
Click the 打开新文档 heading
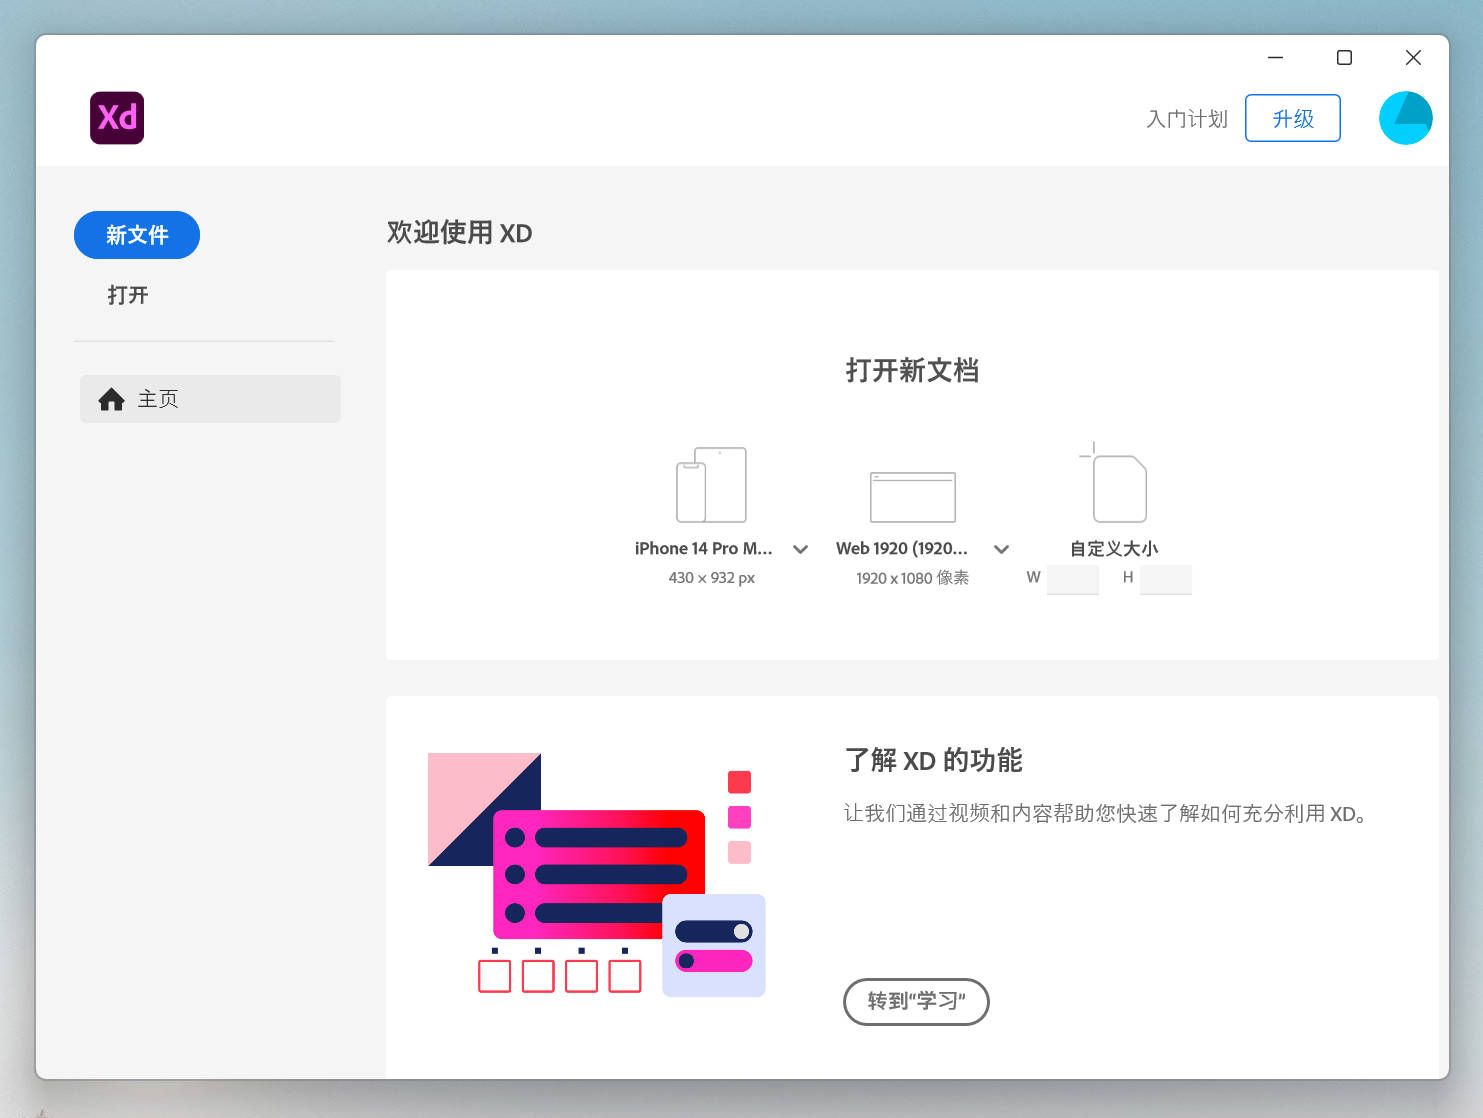pos(912,370)
